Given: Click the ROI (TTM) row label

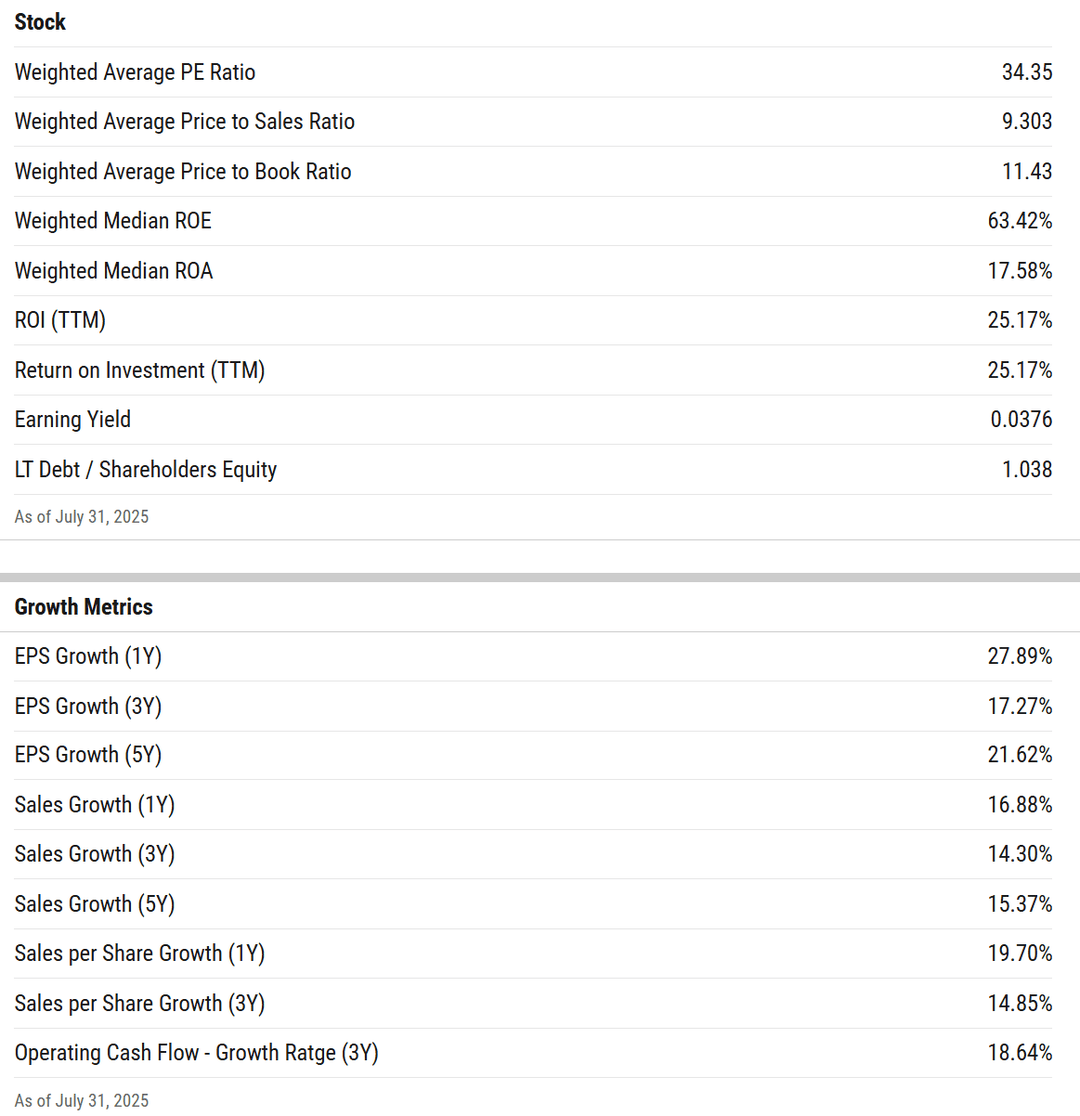Looking at the screenshot, I should tap(60, 320).
